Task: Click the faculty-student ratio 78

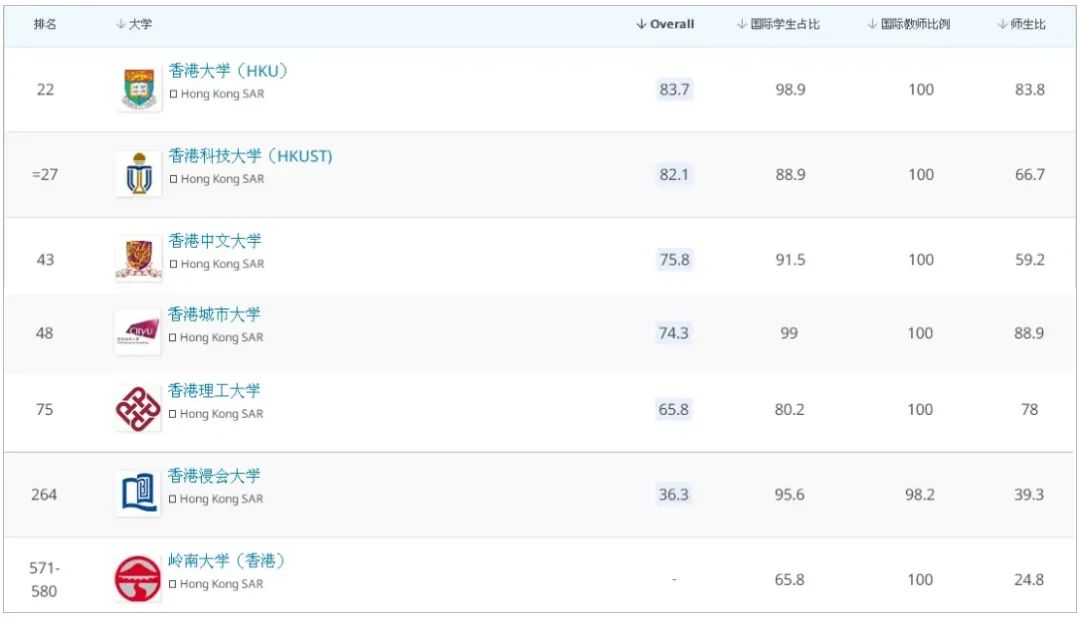Action: (x=1029, y=410)
